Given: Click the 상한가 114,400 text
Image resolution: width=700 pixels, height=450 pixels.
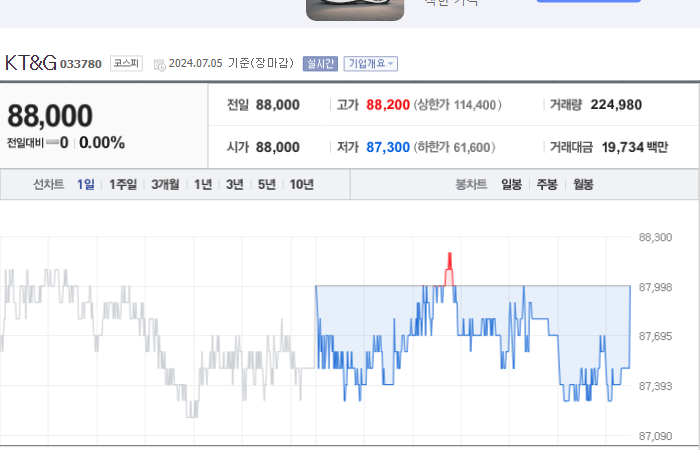Looking at the screenshot, I should (458, 105).
